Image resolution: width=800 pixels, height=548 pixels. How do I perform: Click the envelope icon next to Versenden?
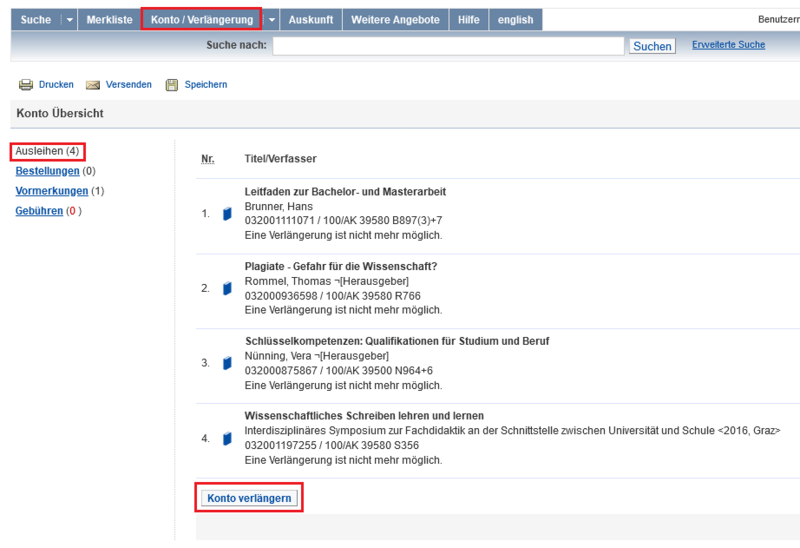[93, 85]
